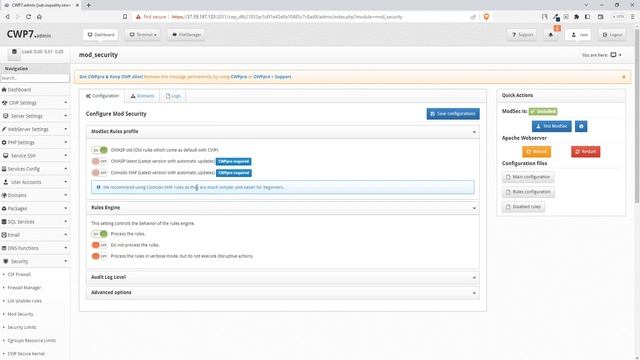Switch to the Domains tab
Image resolution: width=640 pixels, height=360 pixels.
pos(142,96)
